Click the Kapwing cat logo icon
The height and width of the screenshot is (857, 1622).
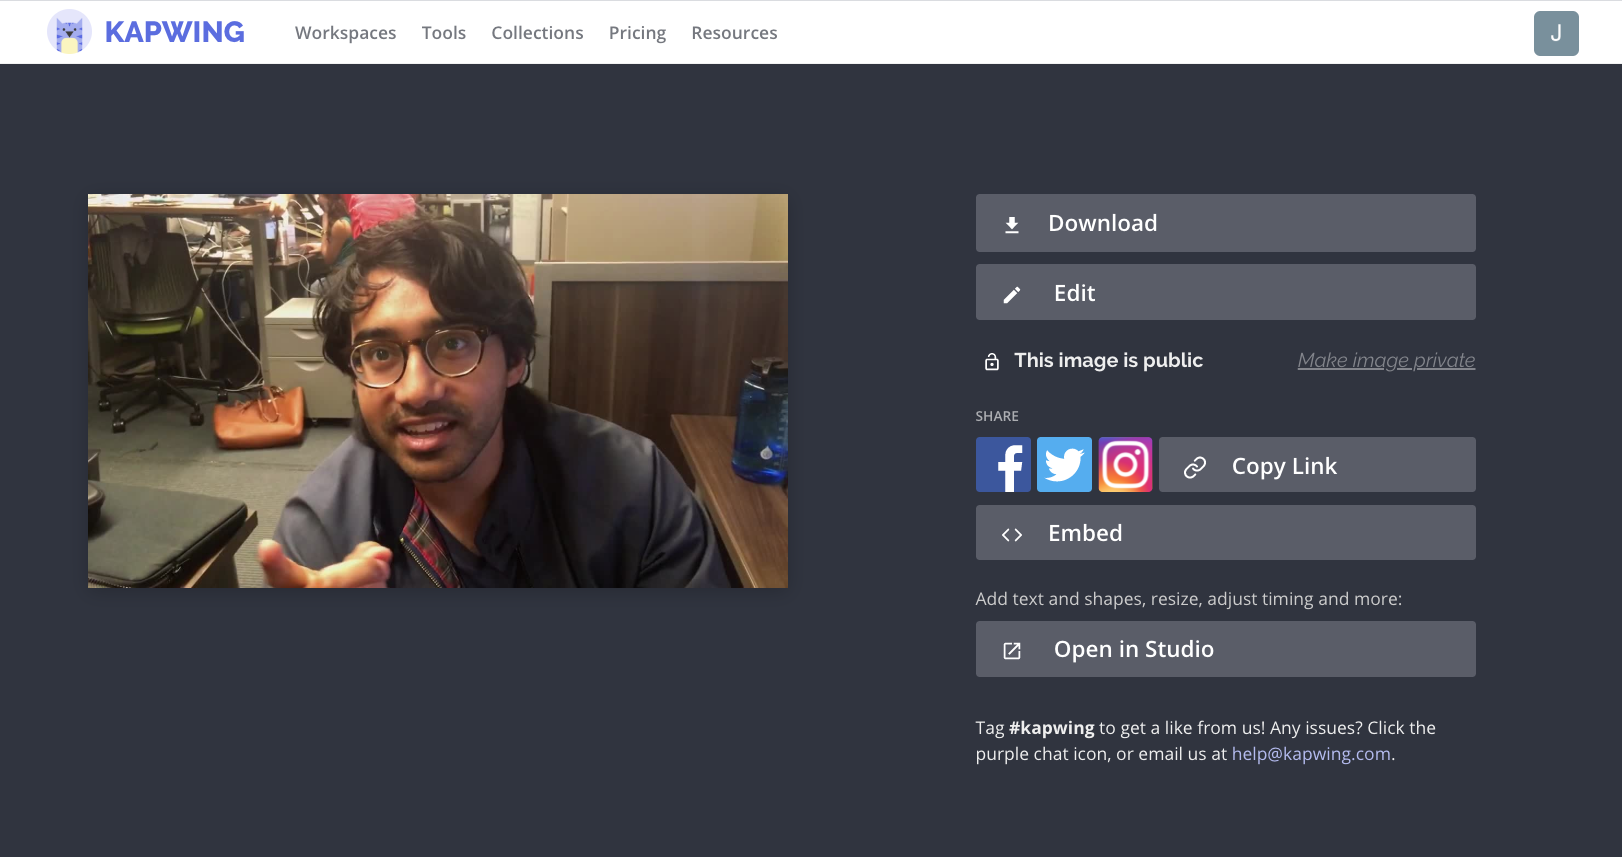point(69,32)
